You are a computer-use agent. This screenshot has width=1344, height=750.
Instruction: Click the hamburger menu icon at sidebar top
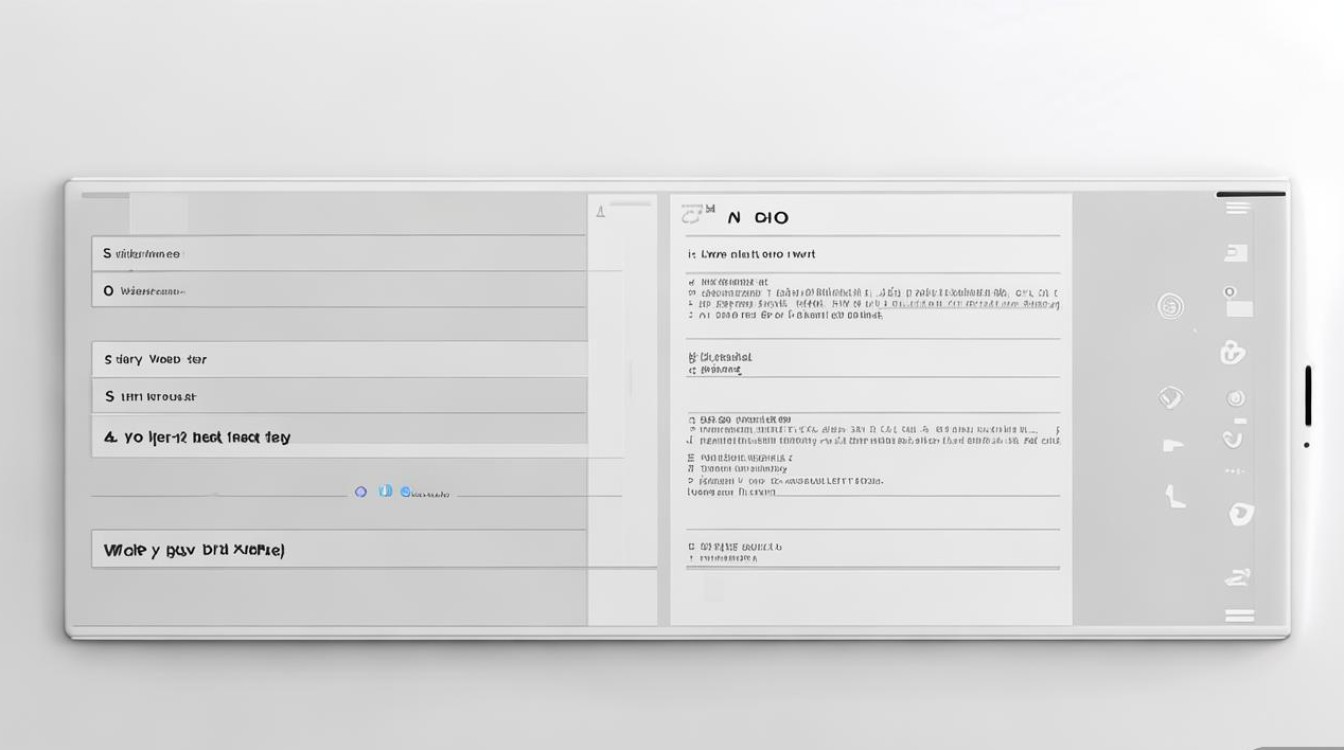click(1237, 208)
